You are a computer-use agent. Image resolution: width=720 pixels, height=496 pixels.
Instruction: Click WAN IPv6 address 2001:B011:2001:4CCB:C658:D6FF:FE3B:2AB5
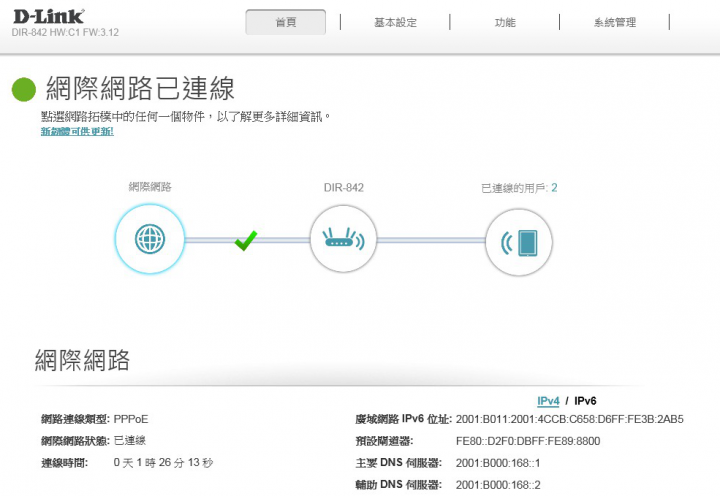pos(569,419)
